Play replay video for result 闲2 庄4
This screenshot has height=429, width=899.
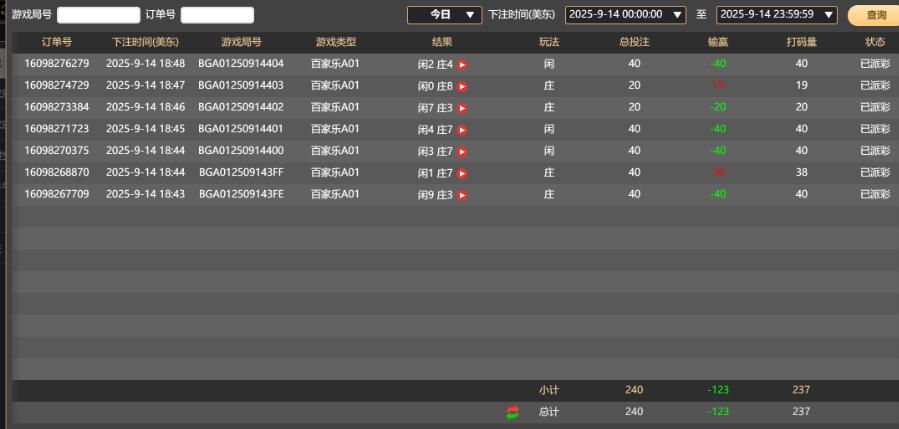(x=462, y=65)
